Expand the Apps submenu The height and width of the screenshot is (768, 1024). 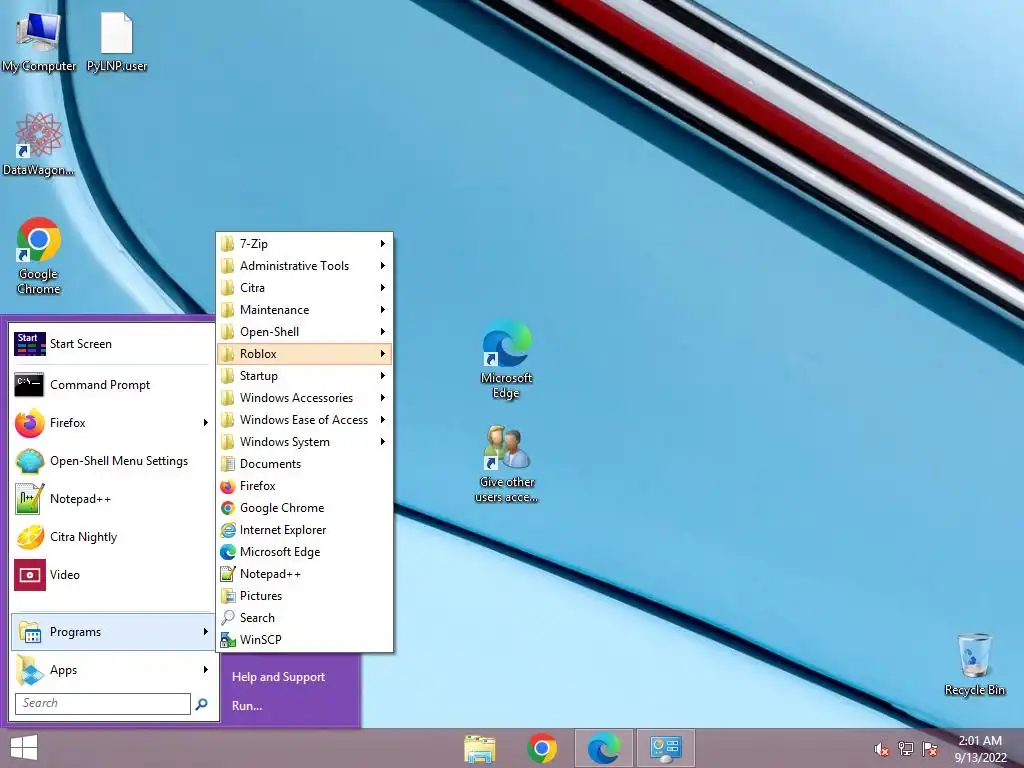coord(113,669)
